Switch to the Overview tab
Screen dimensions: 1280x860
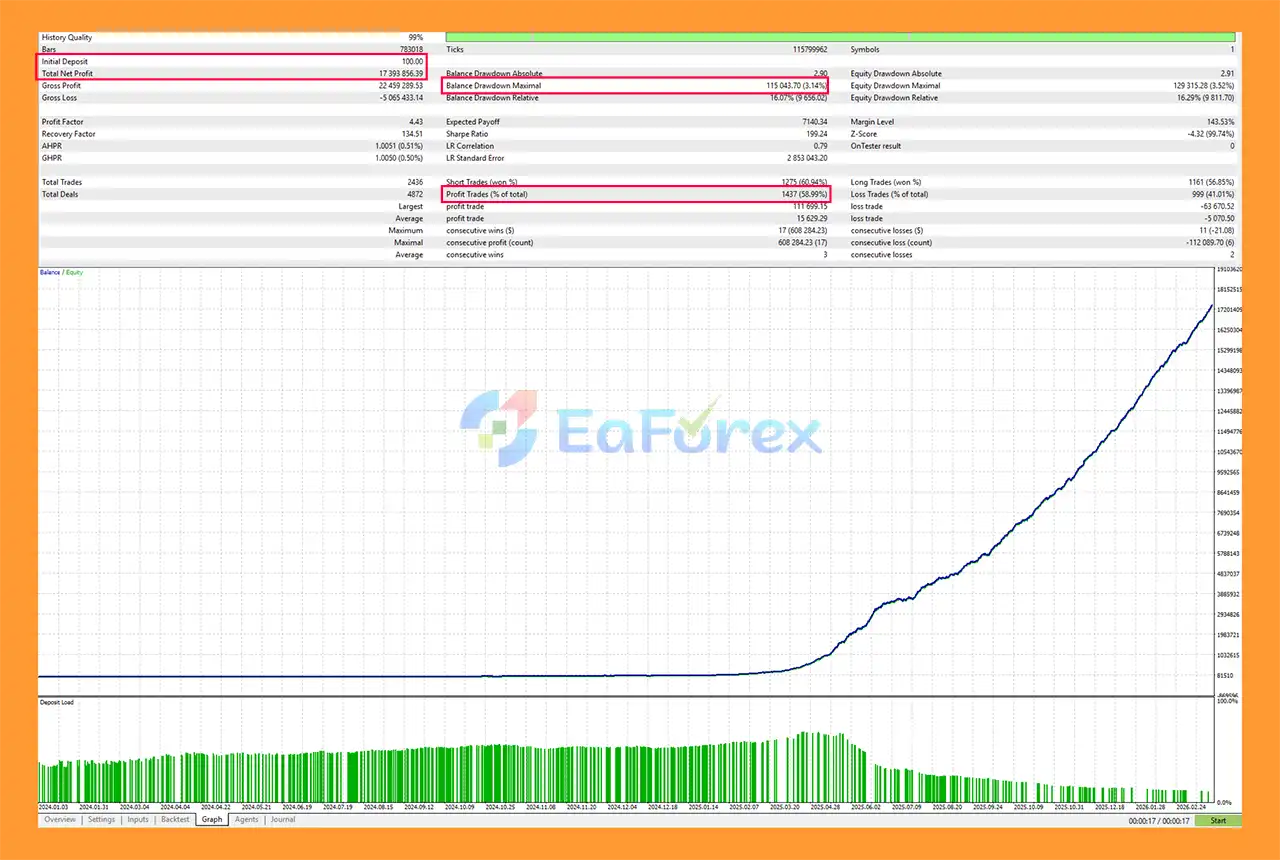click(x=59, y=819)
